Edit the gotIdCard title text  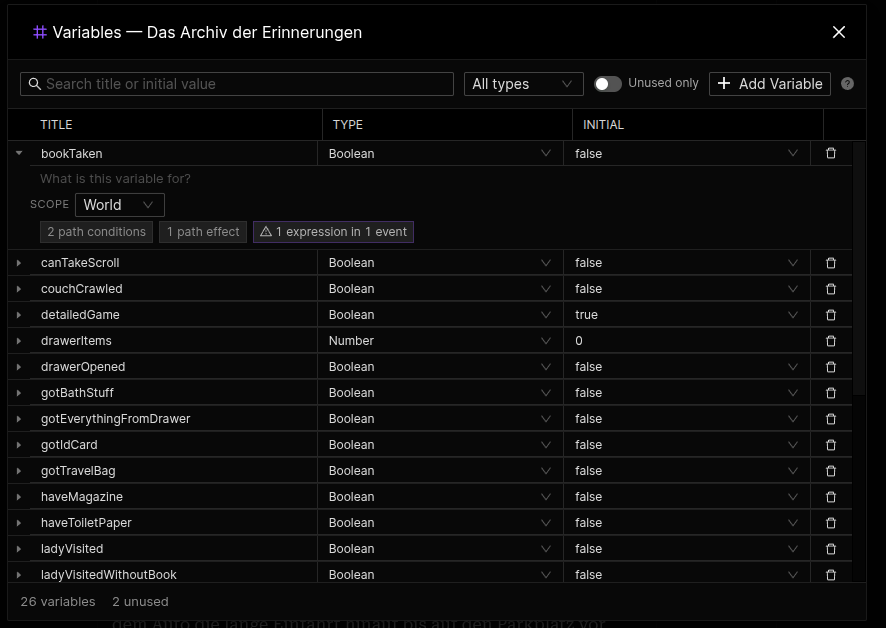point(69,445)
